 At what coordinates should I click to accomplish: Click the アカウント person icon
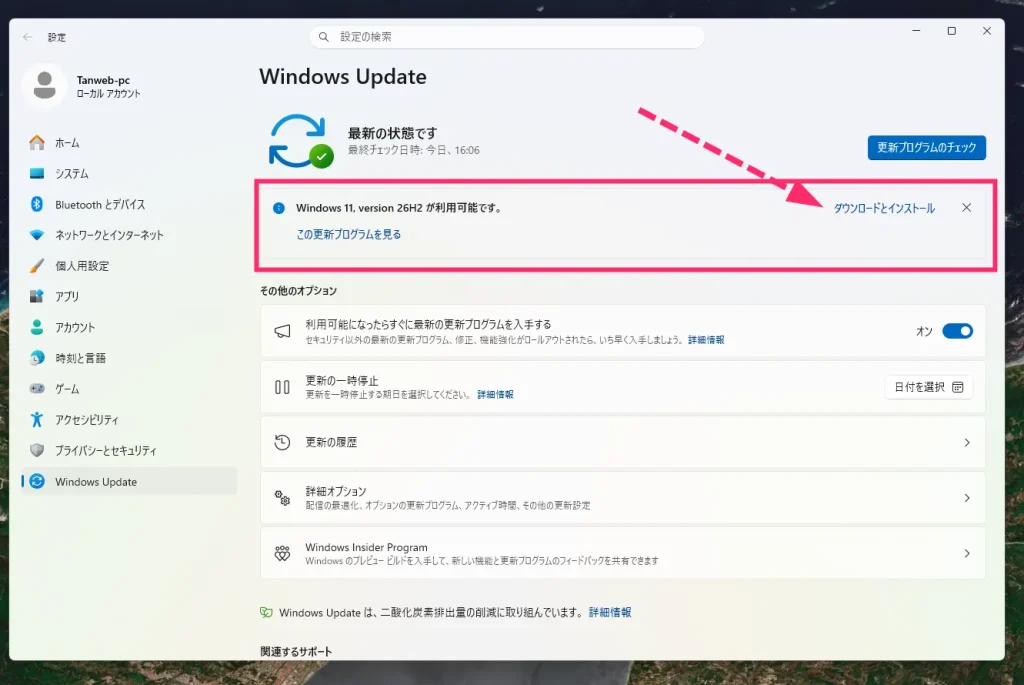37,327
